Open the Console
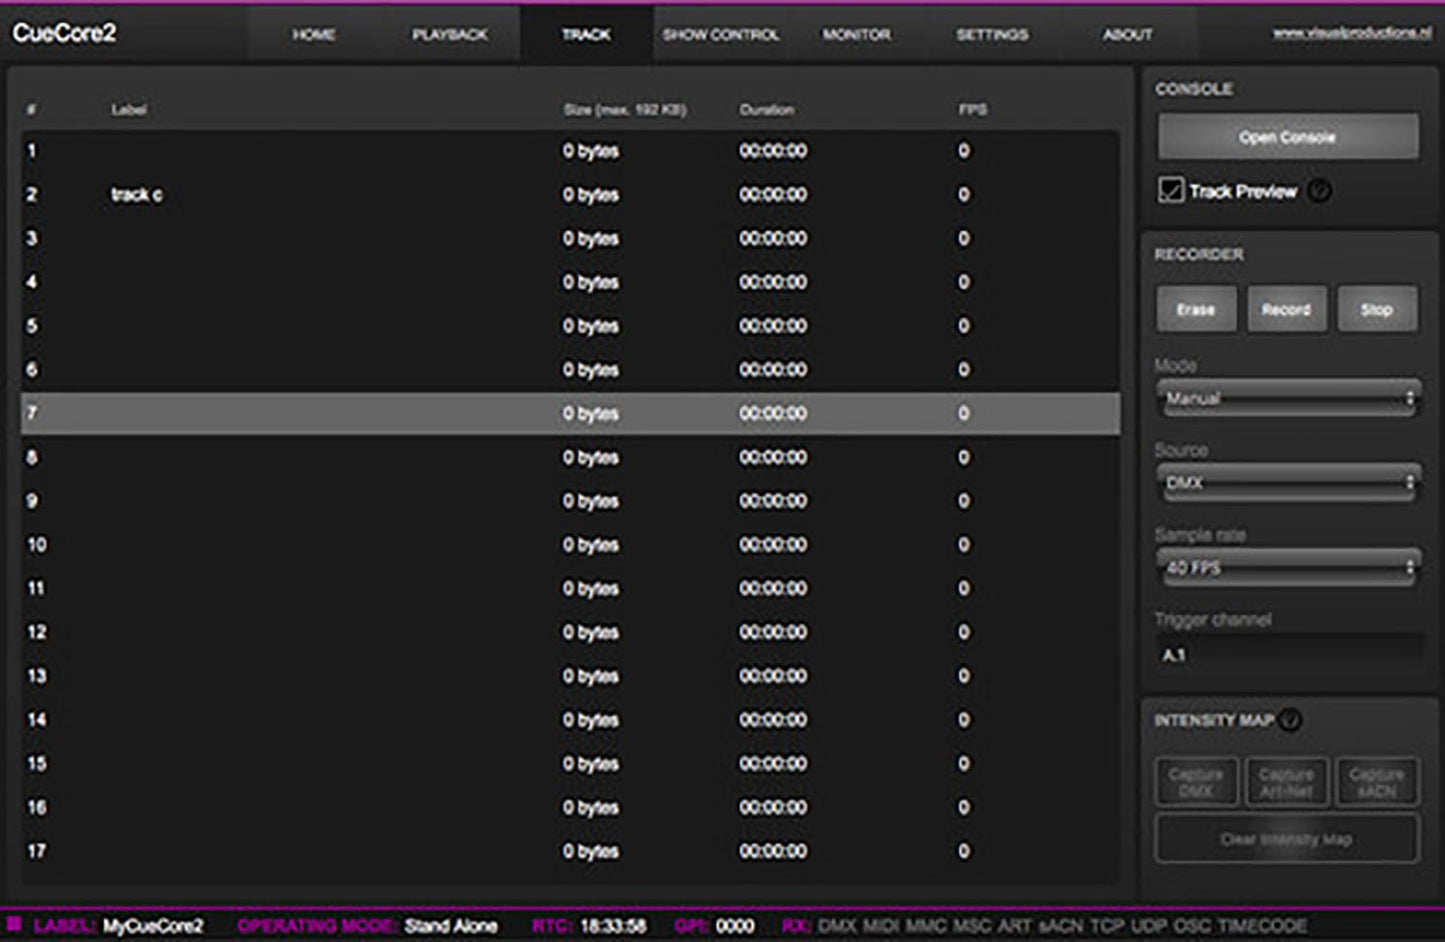The width and height of the screenshot is (1445, 942). 1288,136
